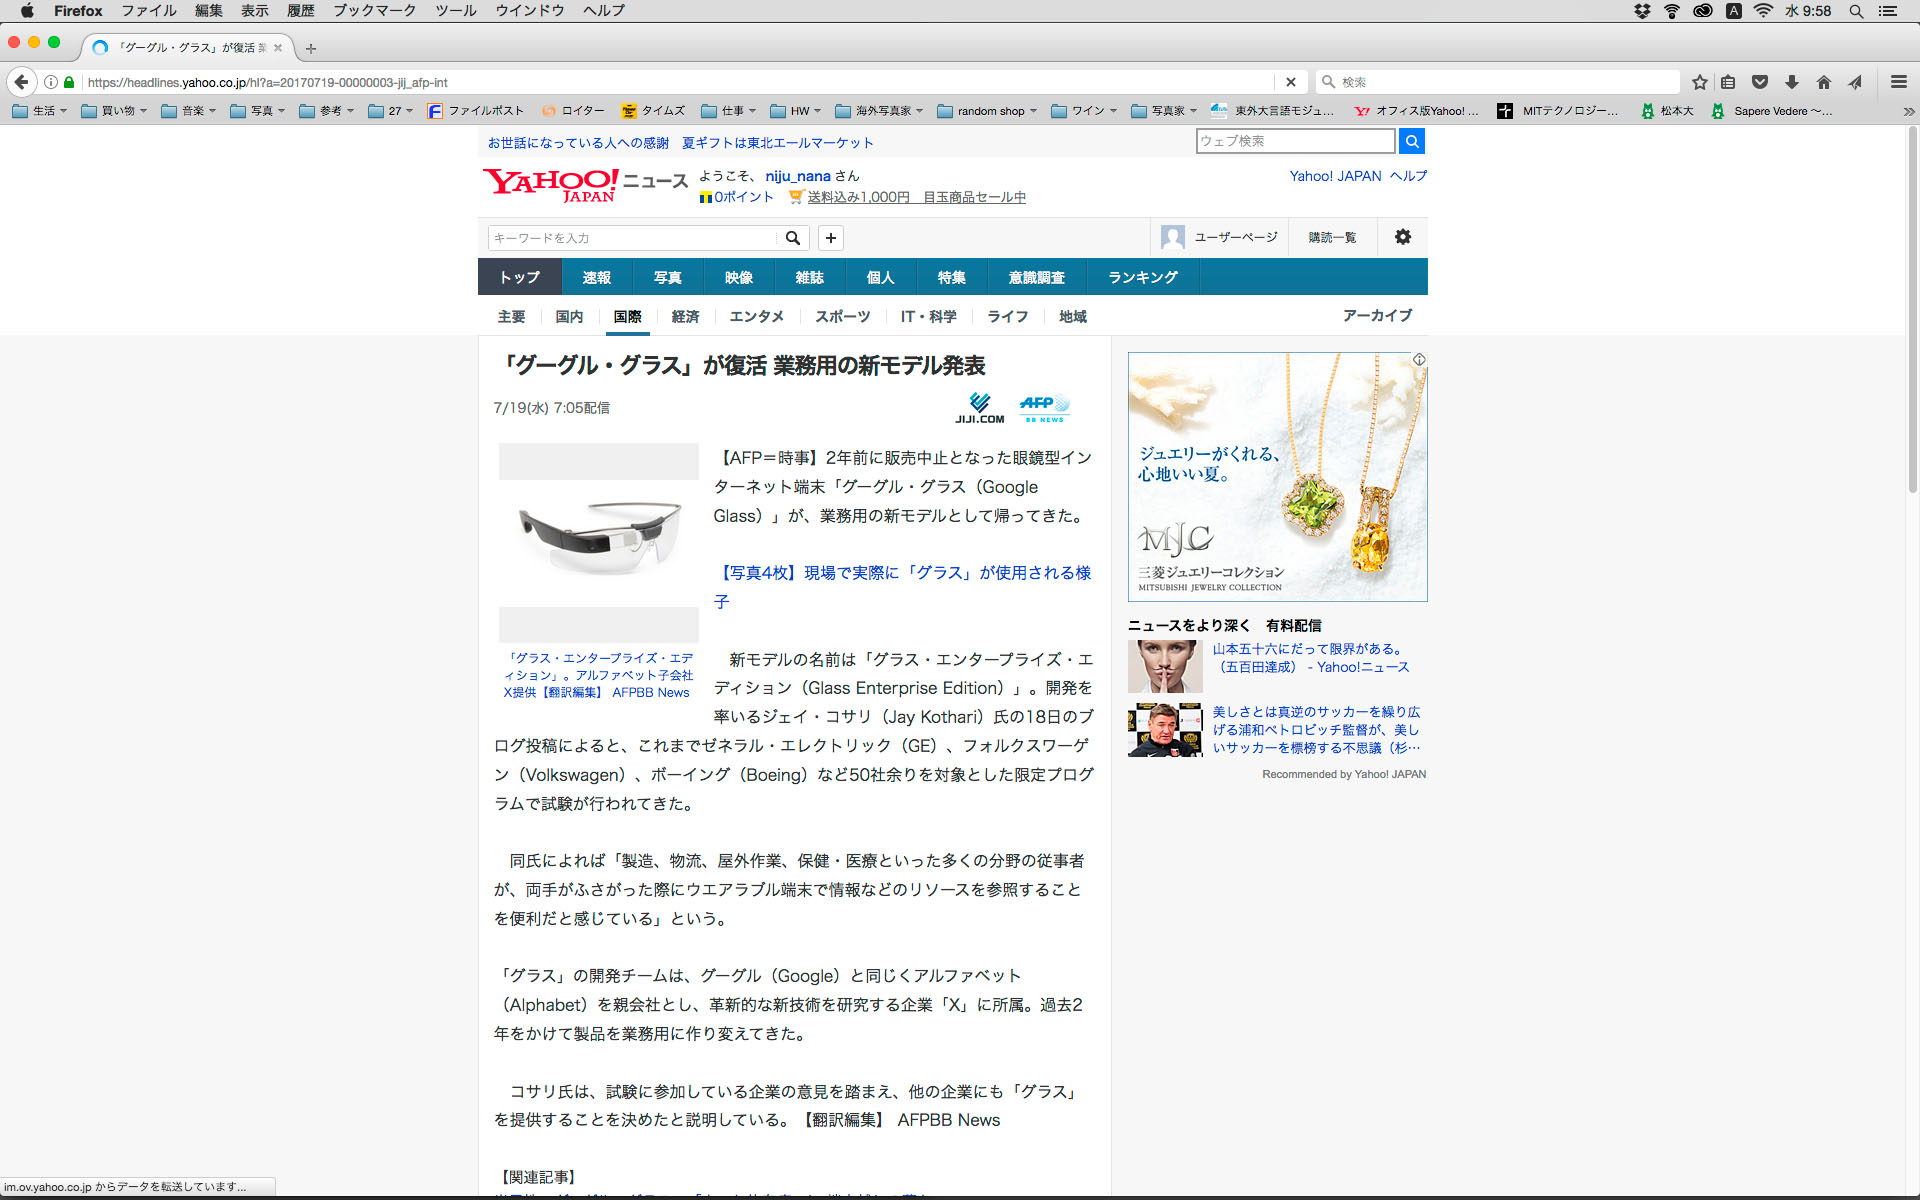Show more bookmarks with the overflow chevron
This screenshot has height=1200, width=1920.
[x=1908, y=111]
